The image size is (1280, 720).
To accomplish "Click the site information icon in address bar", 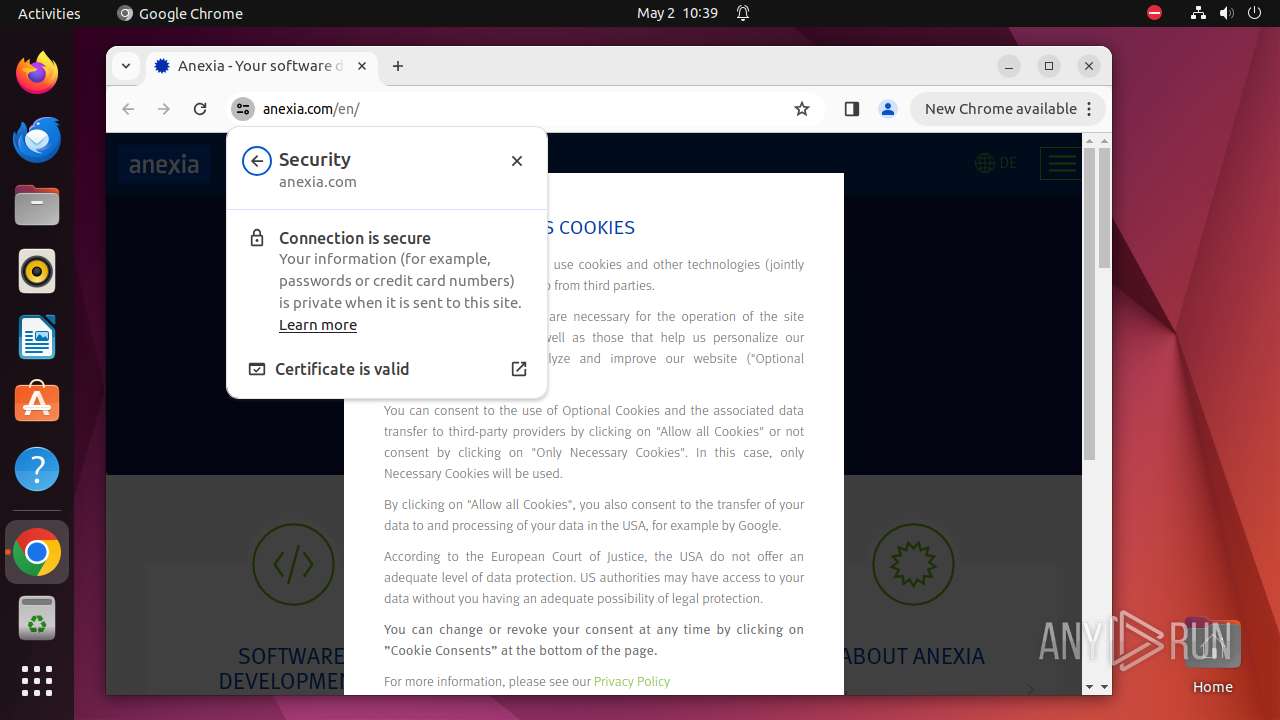I will pyautogui.click(x=243, y=109).
